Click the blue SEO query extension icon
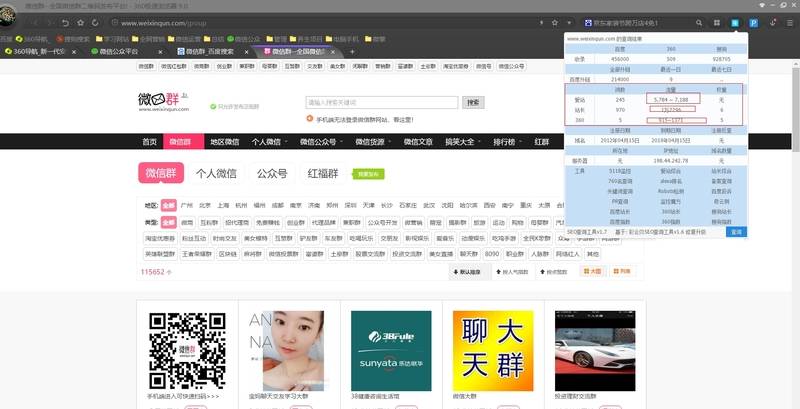The image size is (800, 409). [735, 23]
